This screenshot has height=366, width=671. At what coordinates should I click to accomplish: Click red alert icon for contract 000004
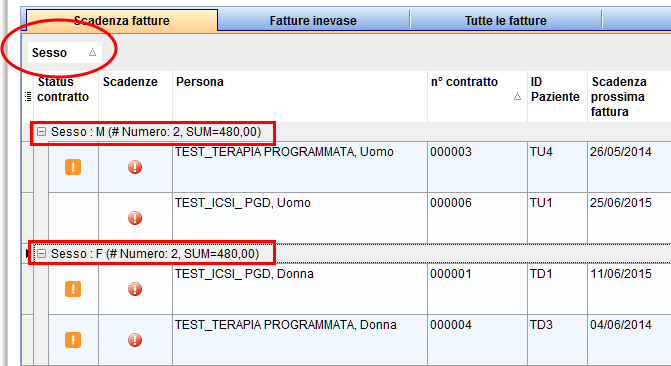click(x=135, y=340)
